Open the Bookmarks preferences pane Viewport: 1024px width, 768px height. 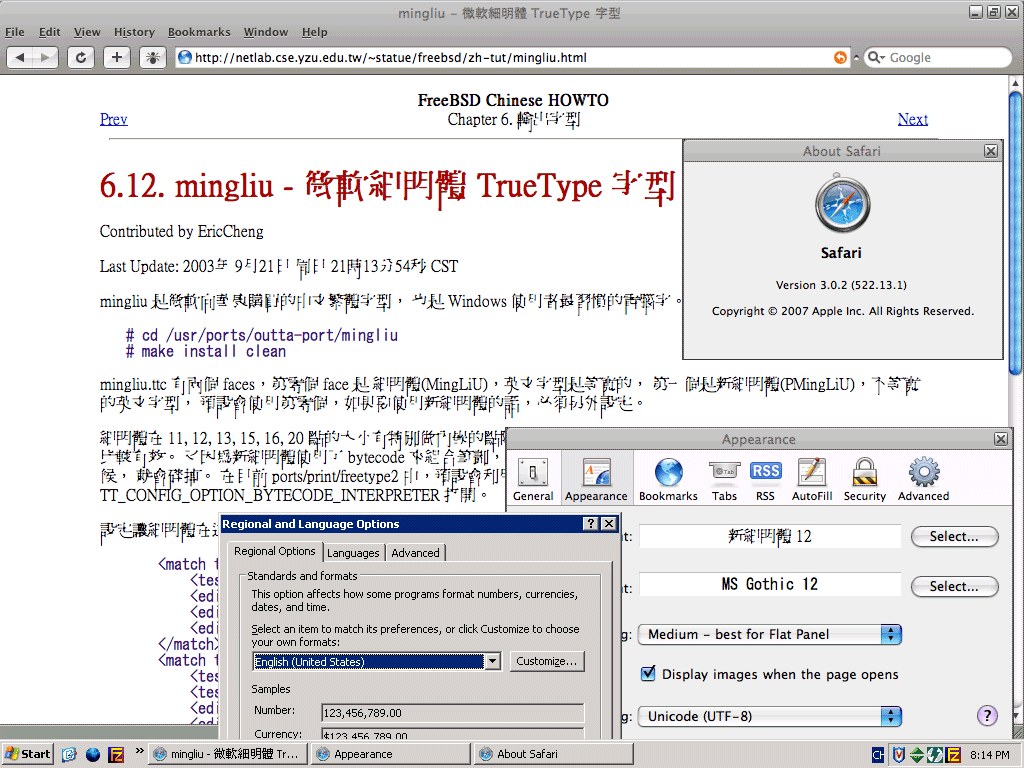(x=668, y=479)
